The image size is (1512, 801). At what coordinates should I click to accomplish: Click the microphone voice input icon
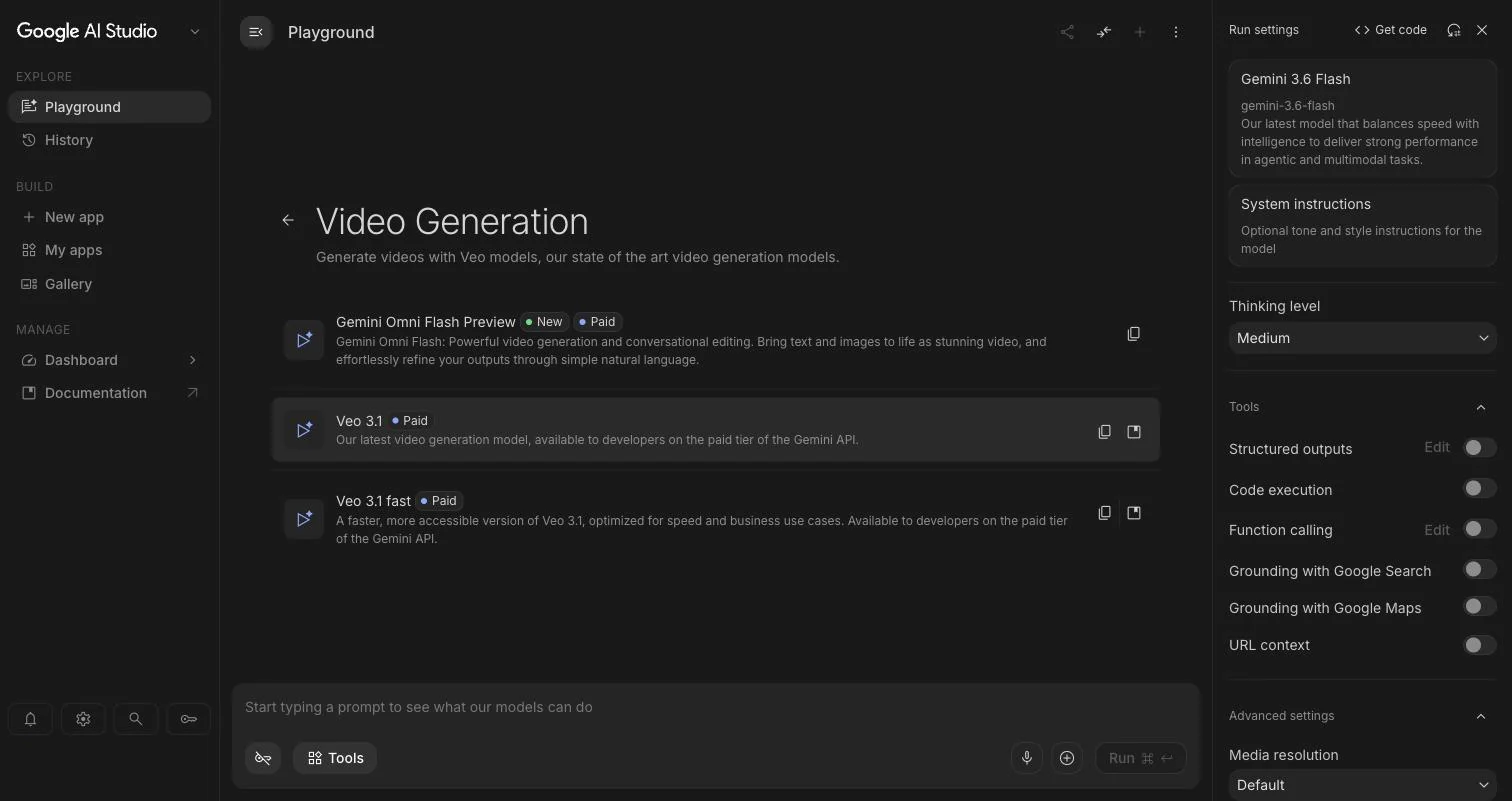coord(1026,758)
